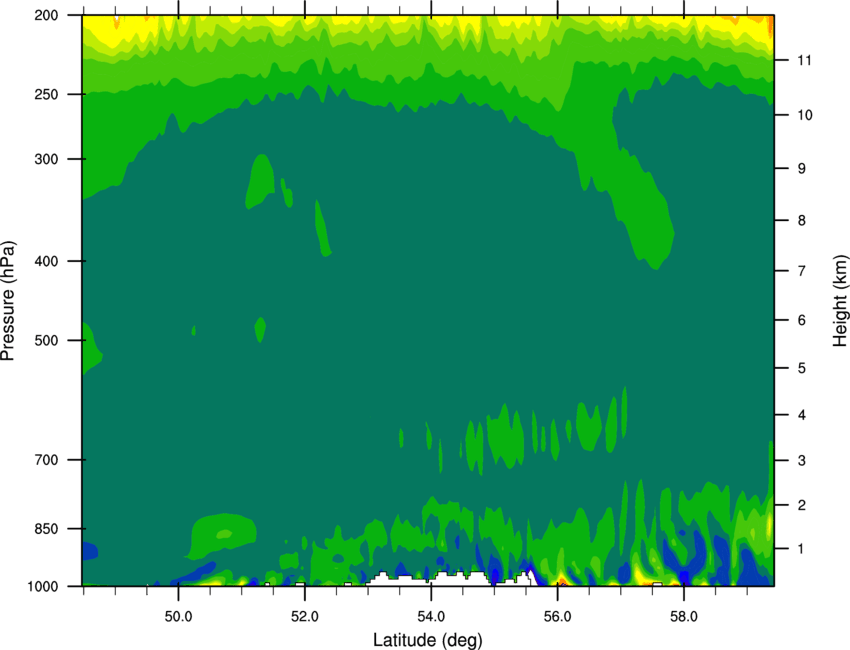This screenshot has width=850, height=650.
Task: Click the 7 km height tick label
Action: pos(802,271)
